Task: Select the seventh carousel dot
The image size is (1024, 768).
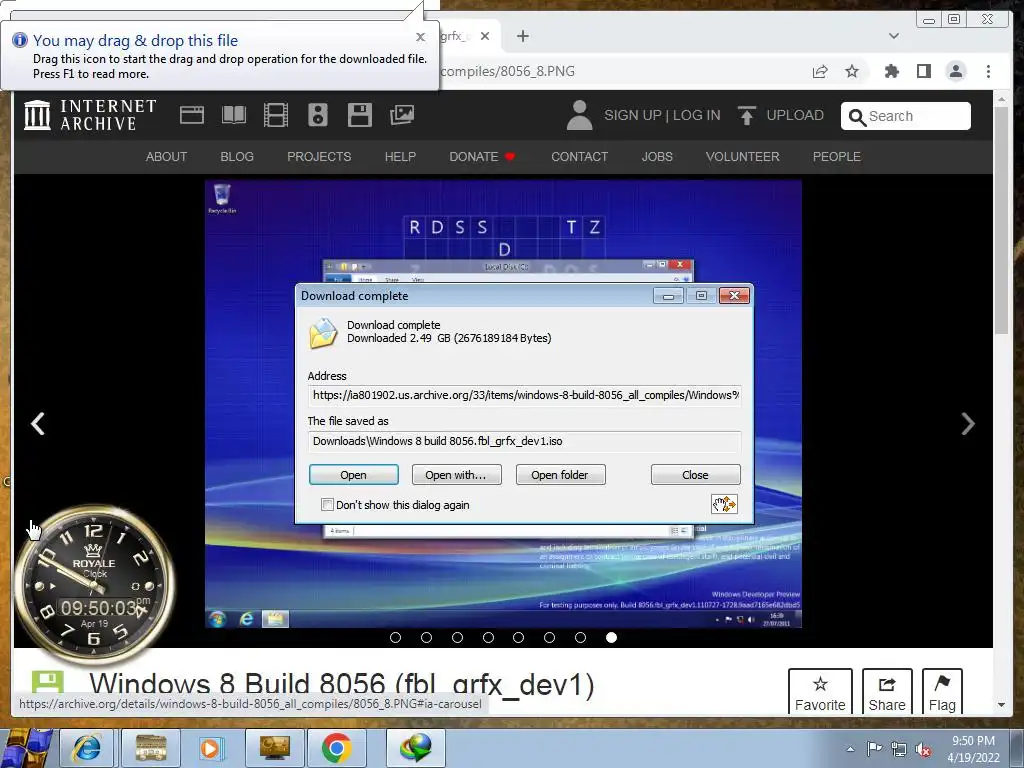Action: coord(580,637)
